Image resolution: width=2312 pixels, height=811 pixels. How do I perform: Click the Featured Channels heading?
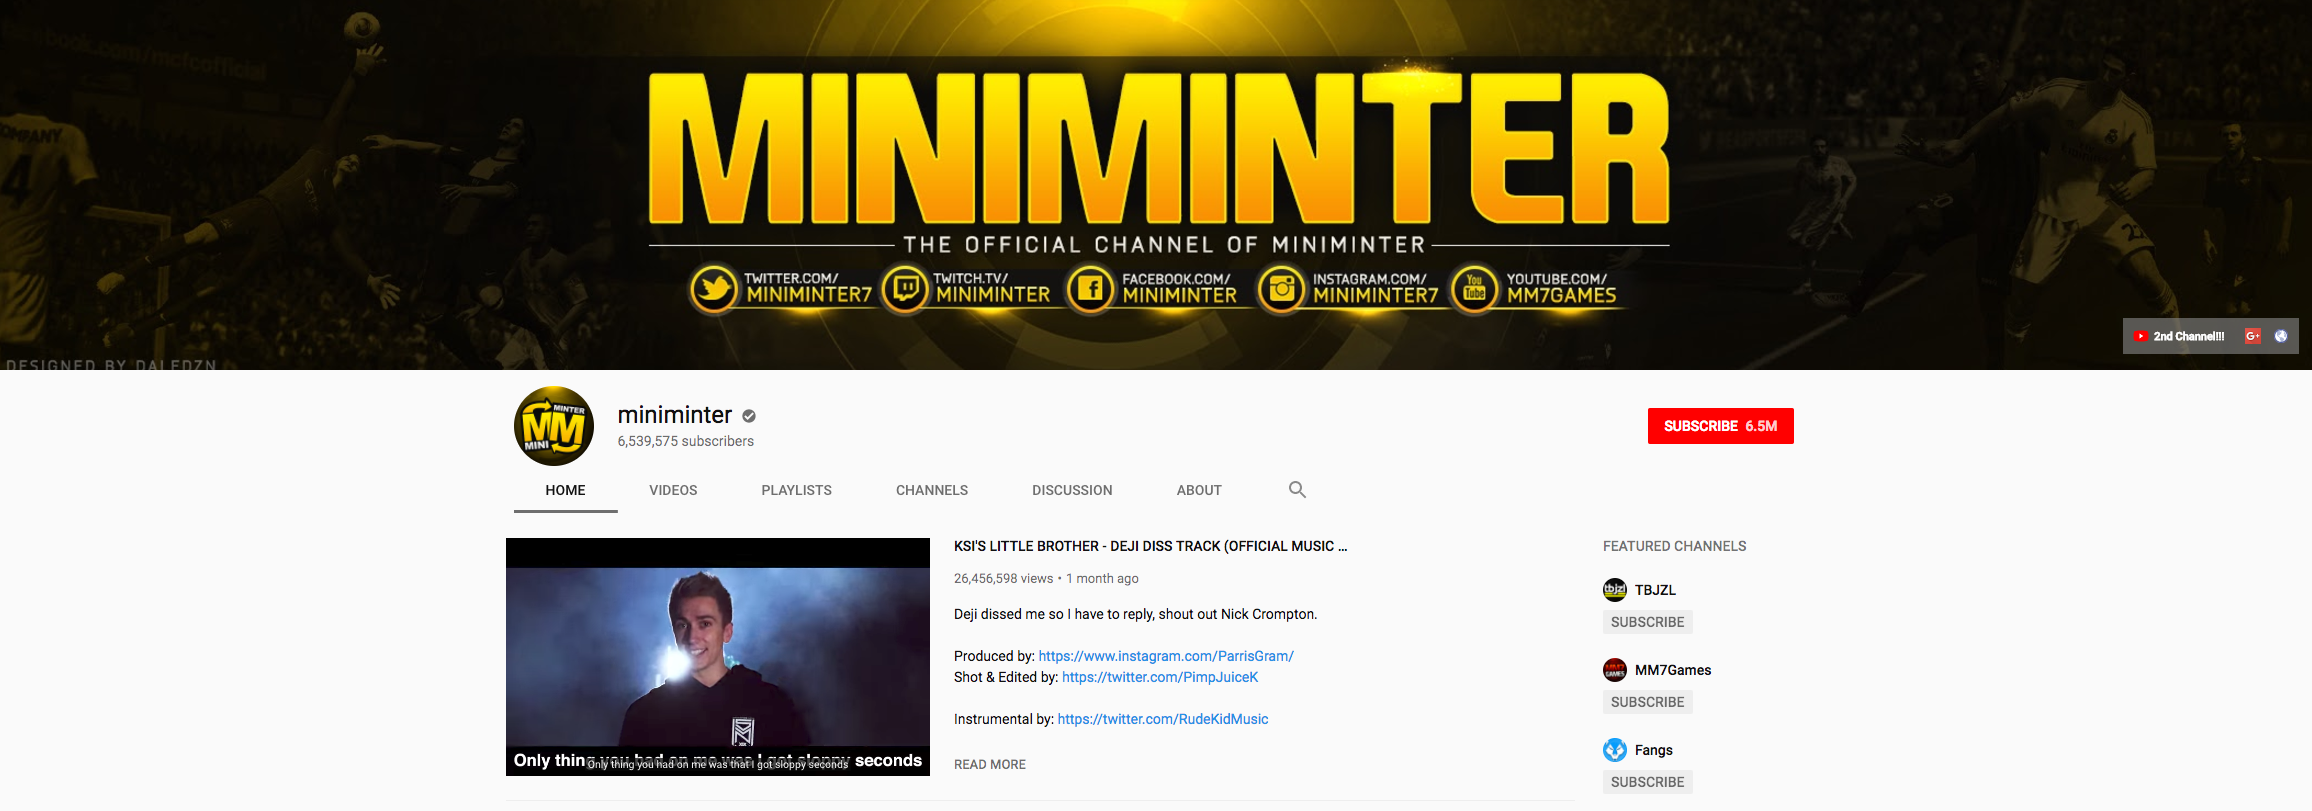pos(1675,546)
